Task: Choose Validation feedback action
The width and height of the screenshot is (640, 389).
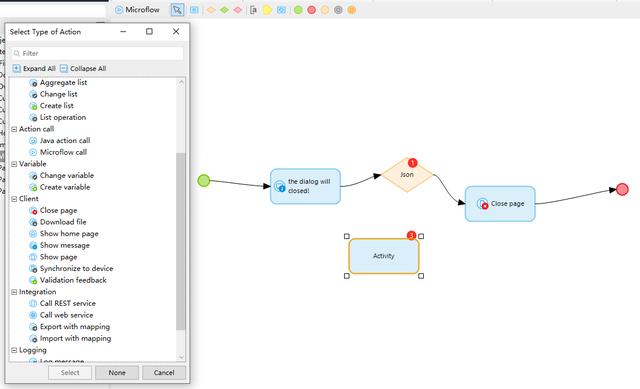Action: [x=68, y=280]
